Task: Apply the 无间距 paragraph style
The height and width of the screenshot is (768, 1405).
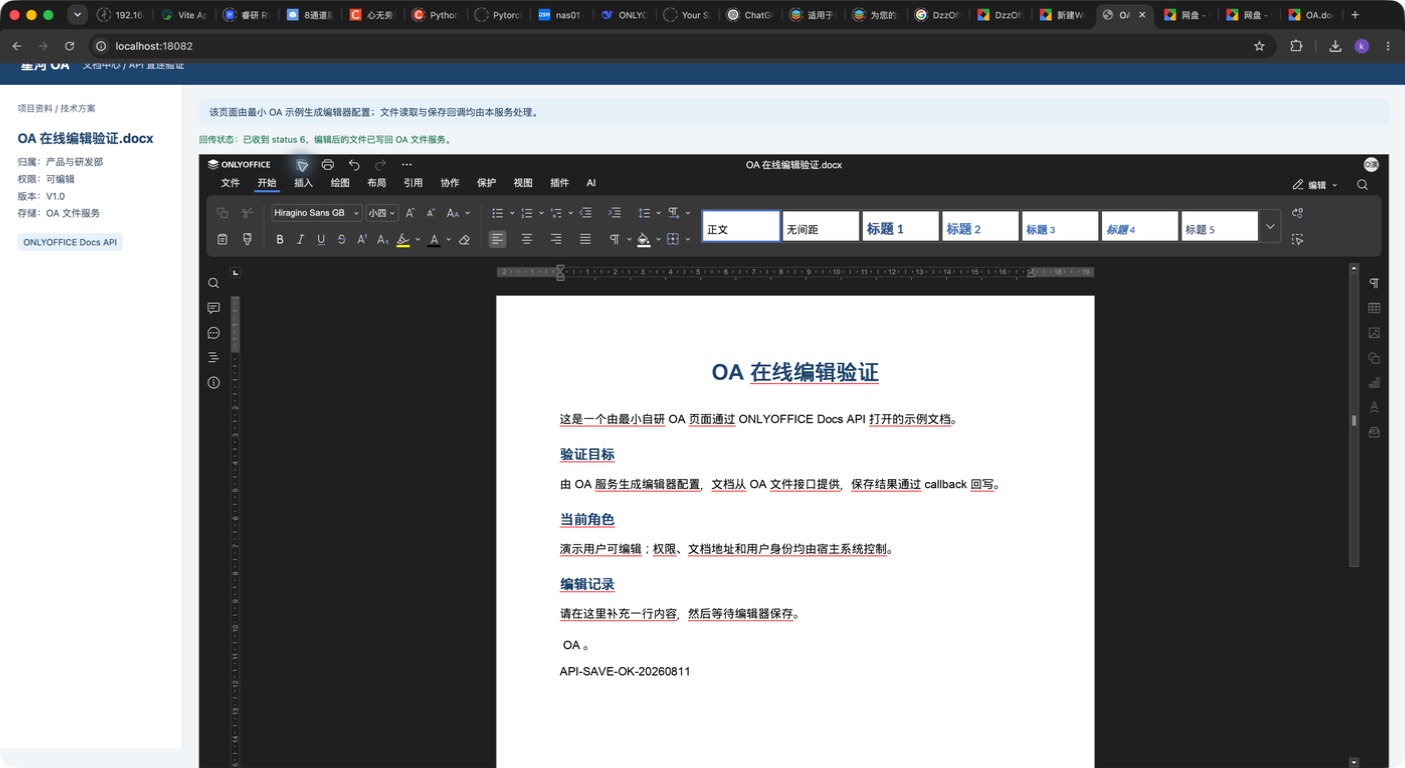Action: coord(820,226)
